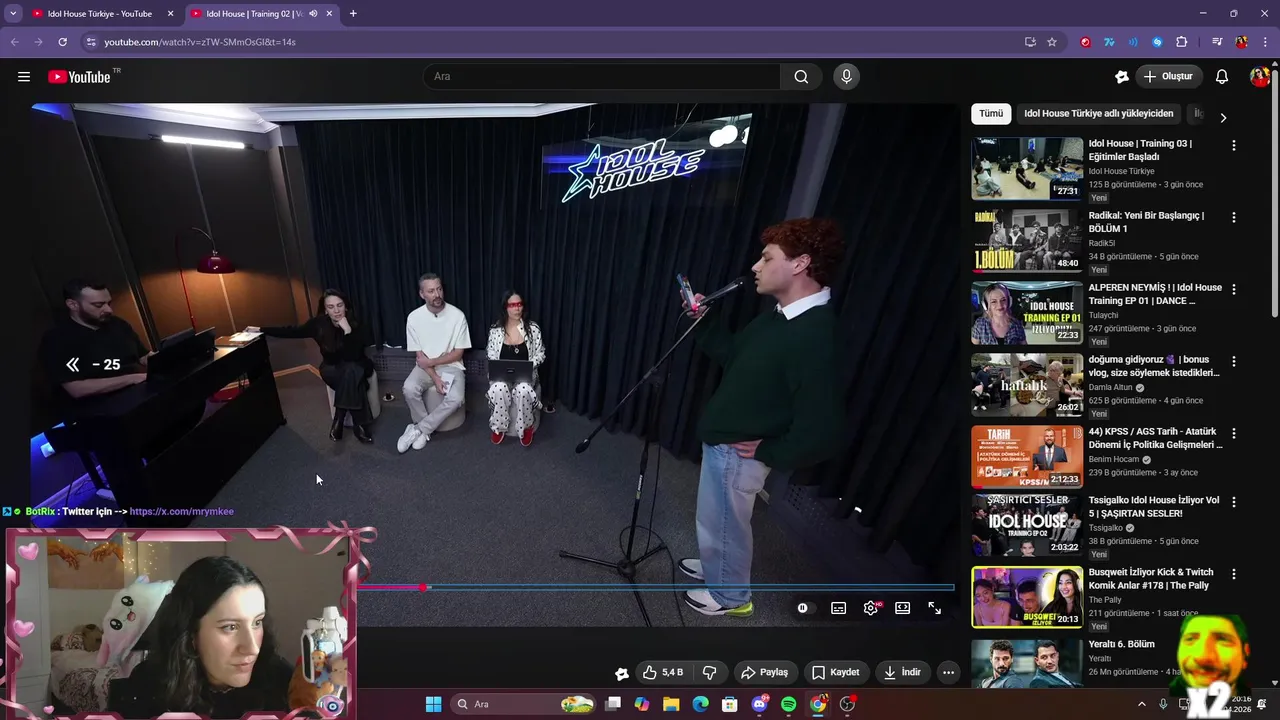The image size is (1280, 720).
Task: Open the YouTube hamburger guide menu
Action: coord(24,77)
